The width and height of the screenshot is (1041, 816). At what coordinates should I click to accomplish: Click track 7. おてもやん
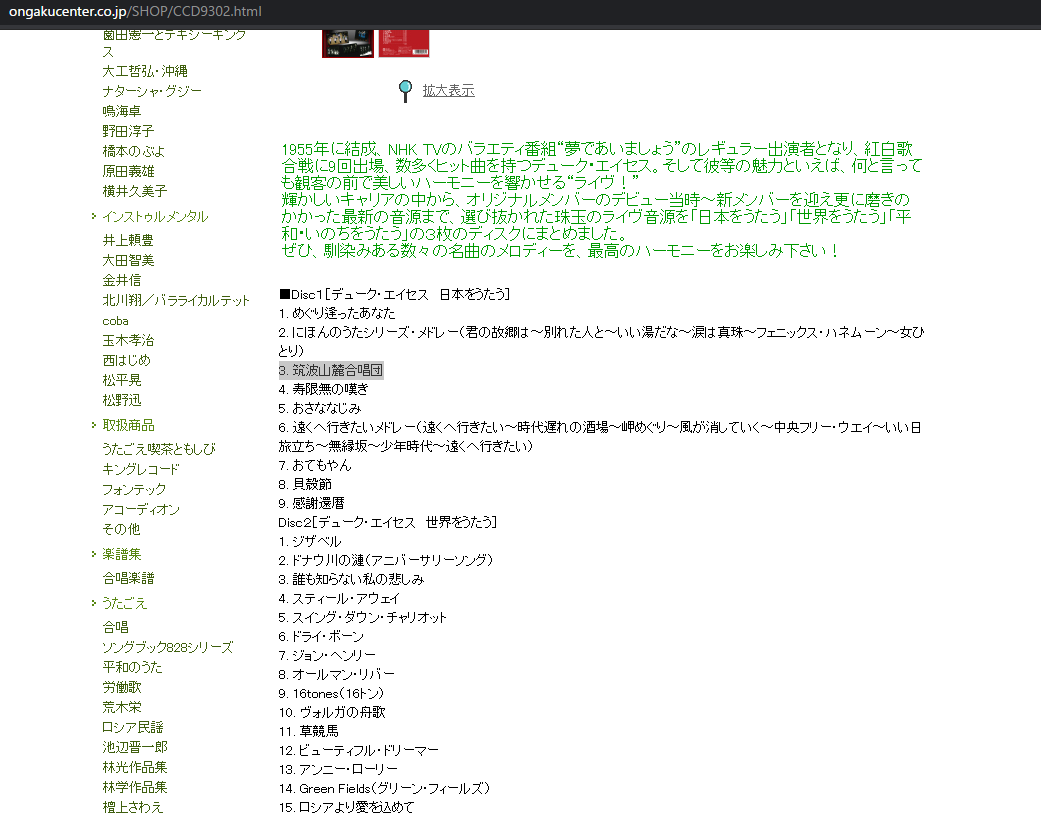(x=315, y=465)
